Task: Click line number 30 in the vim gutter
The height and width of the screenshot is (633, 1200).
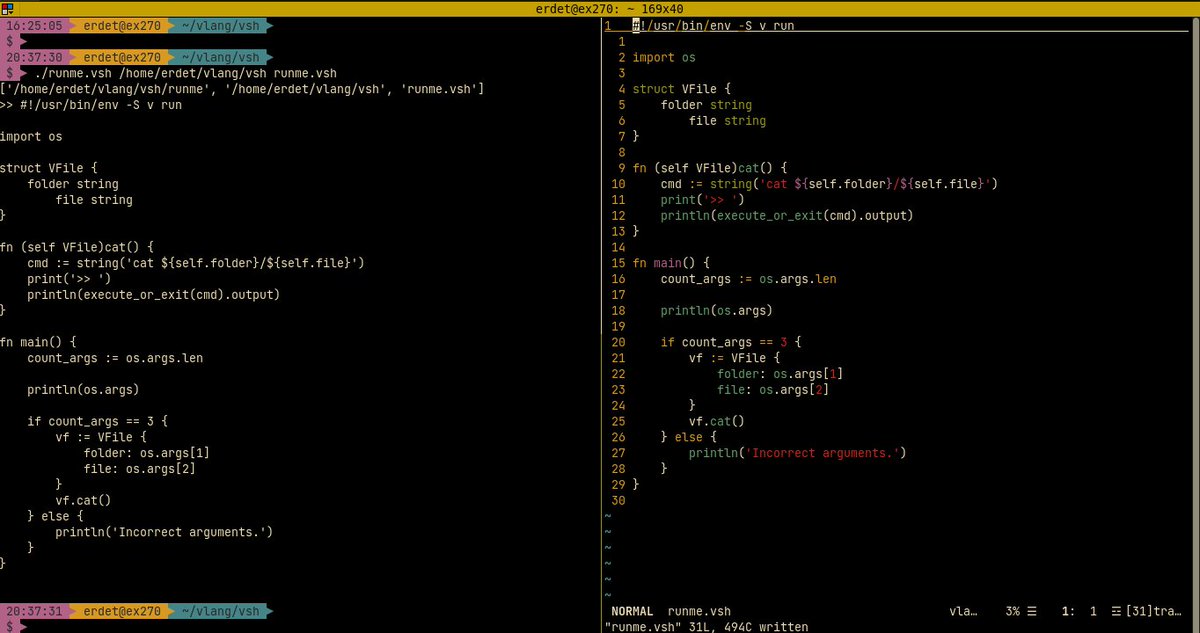Action: pyautogui.click(x=617, y=500)
